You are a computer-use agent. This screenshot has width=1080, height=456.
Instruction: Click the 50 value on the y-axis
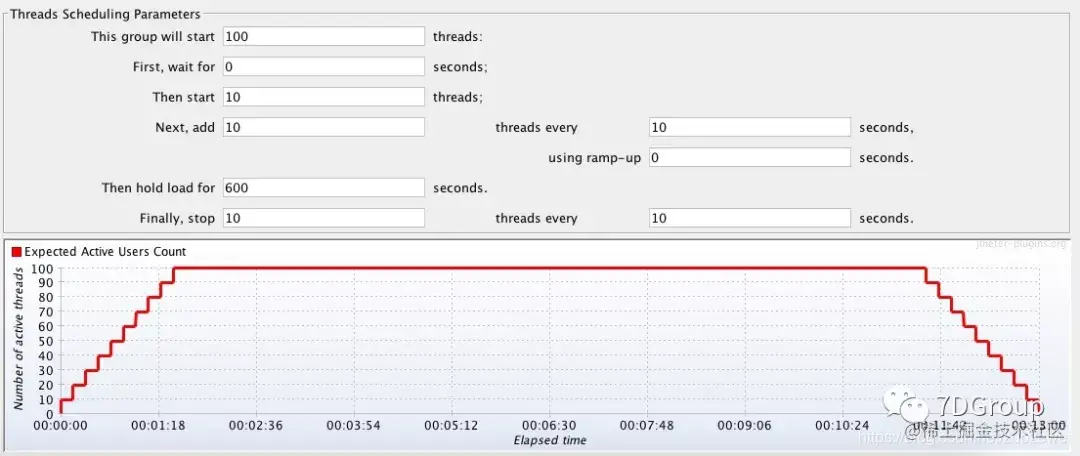pos(47,341)
